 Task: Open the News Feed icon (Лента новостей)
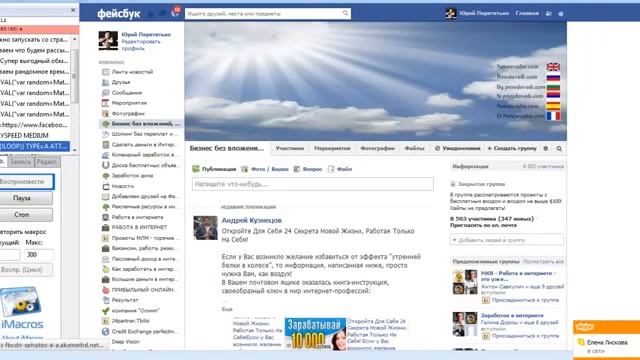(105, 72)
